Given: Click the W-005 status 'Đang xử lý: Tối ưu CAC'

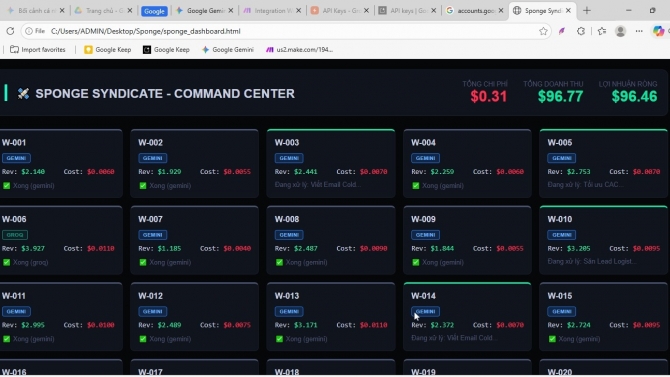Looking at the screenshot, I should click(x=585, y=184).
